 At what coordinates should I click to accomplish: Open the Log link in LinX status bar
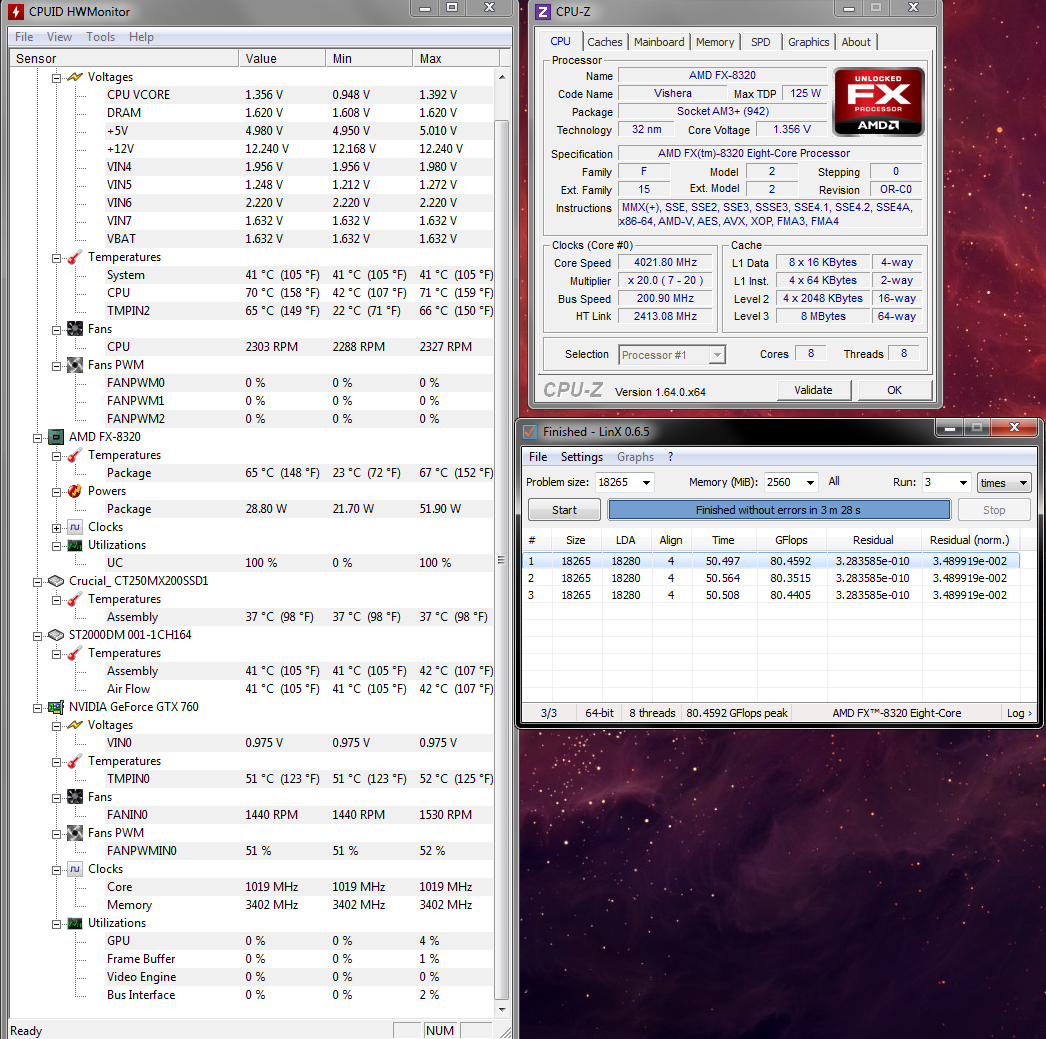(1019, 714)
